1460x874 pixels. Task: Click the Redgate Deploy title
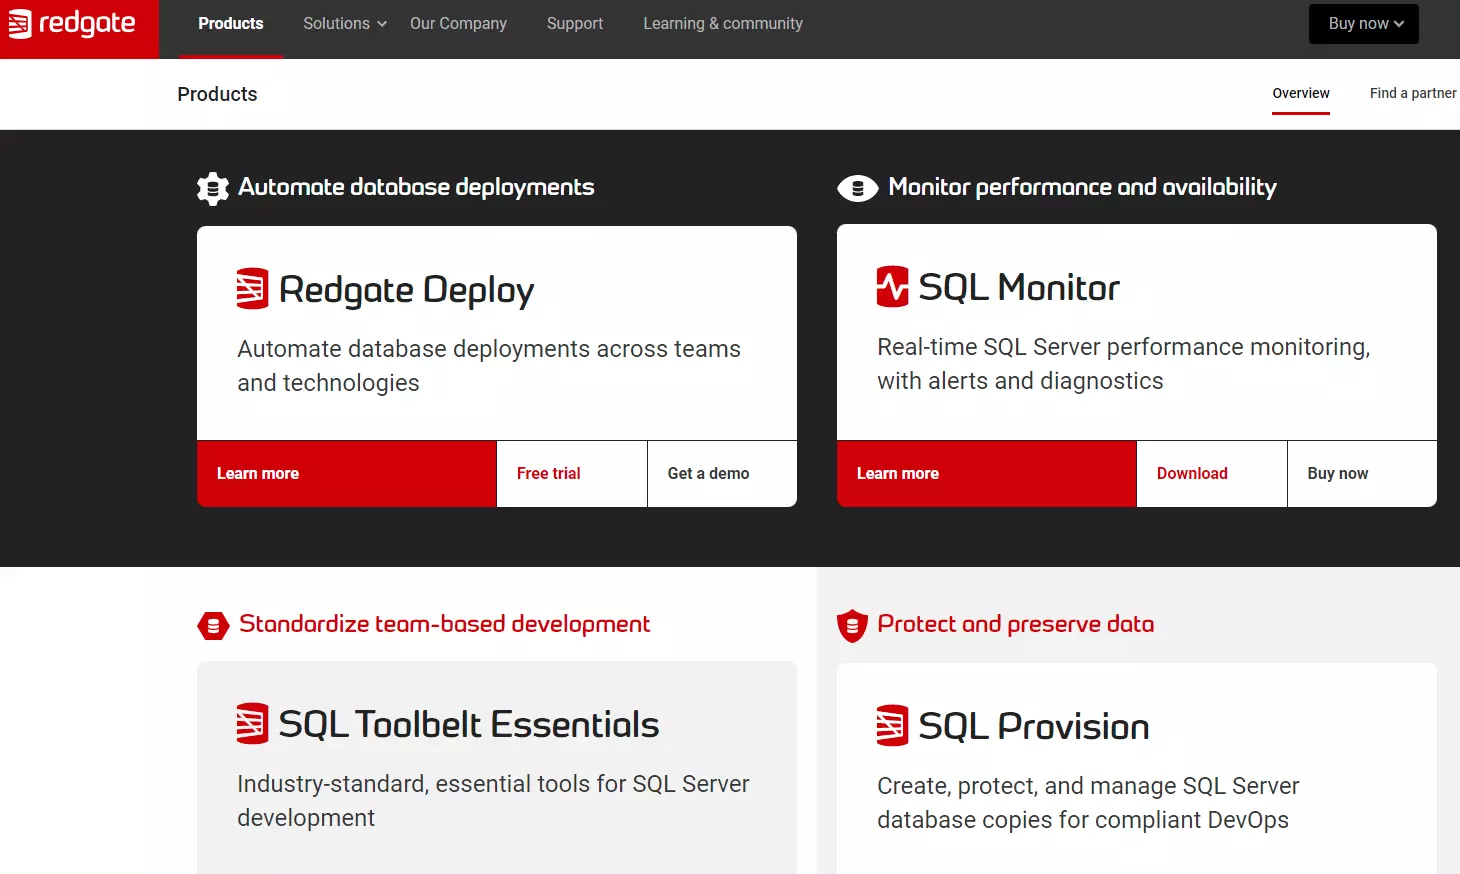pos(406,290)
